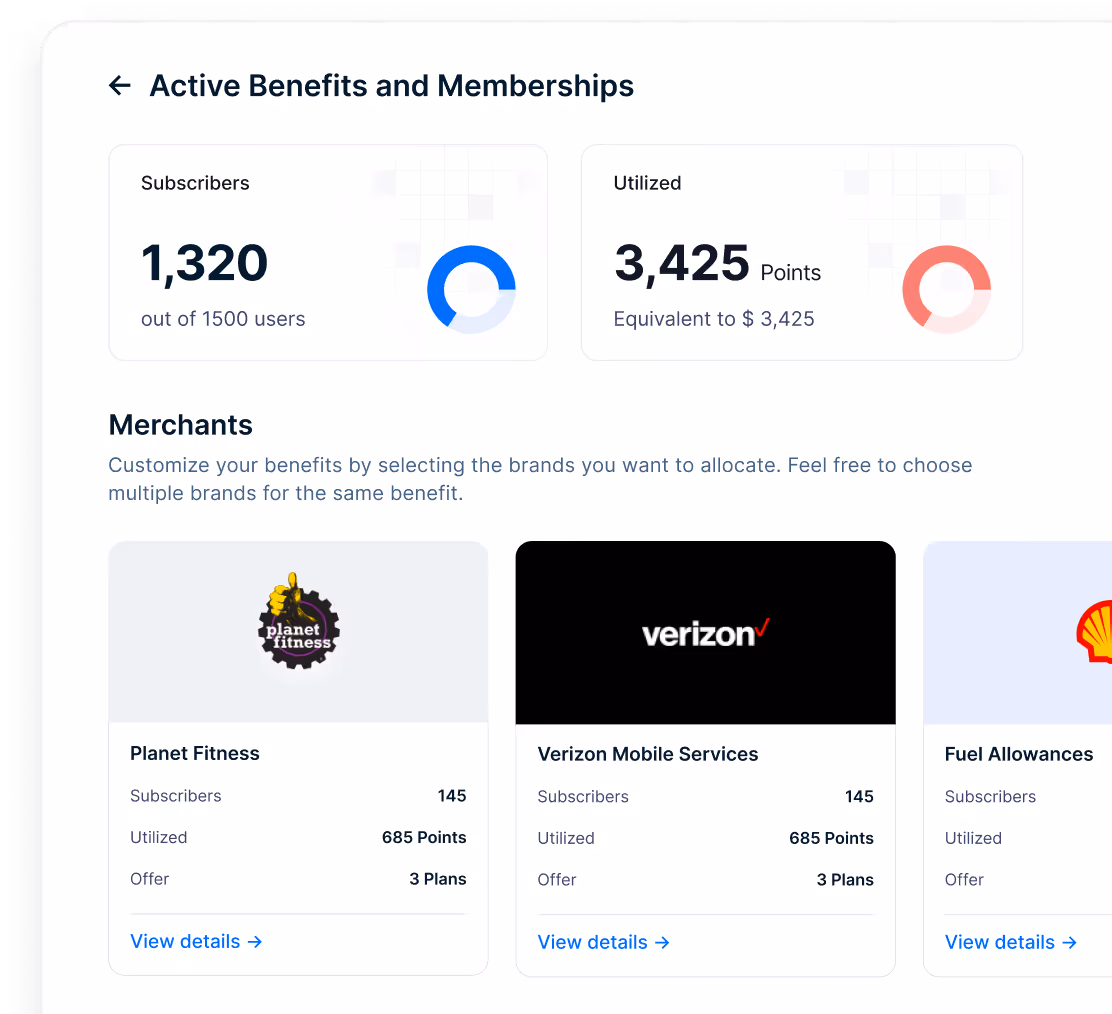Open View details for Planet Fitness

pyautogui.click(x=196, y=941)
